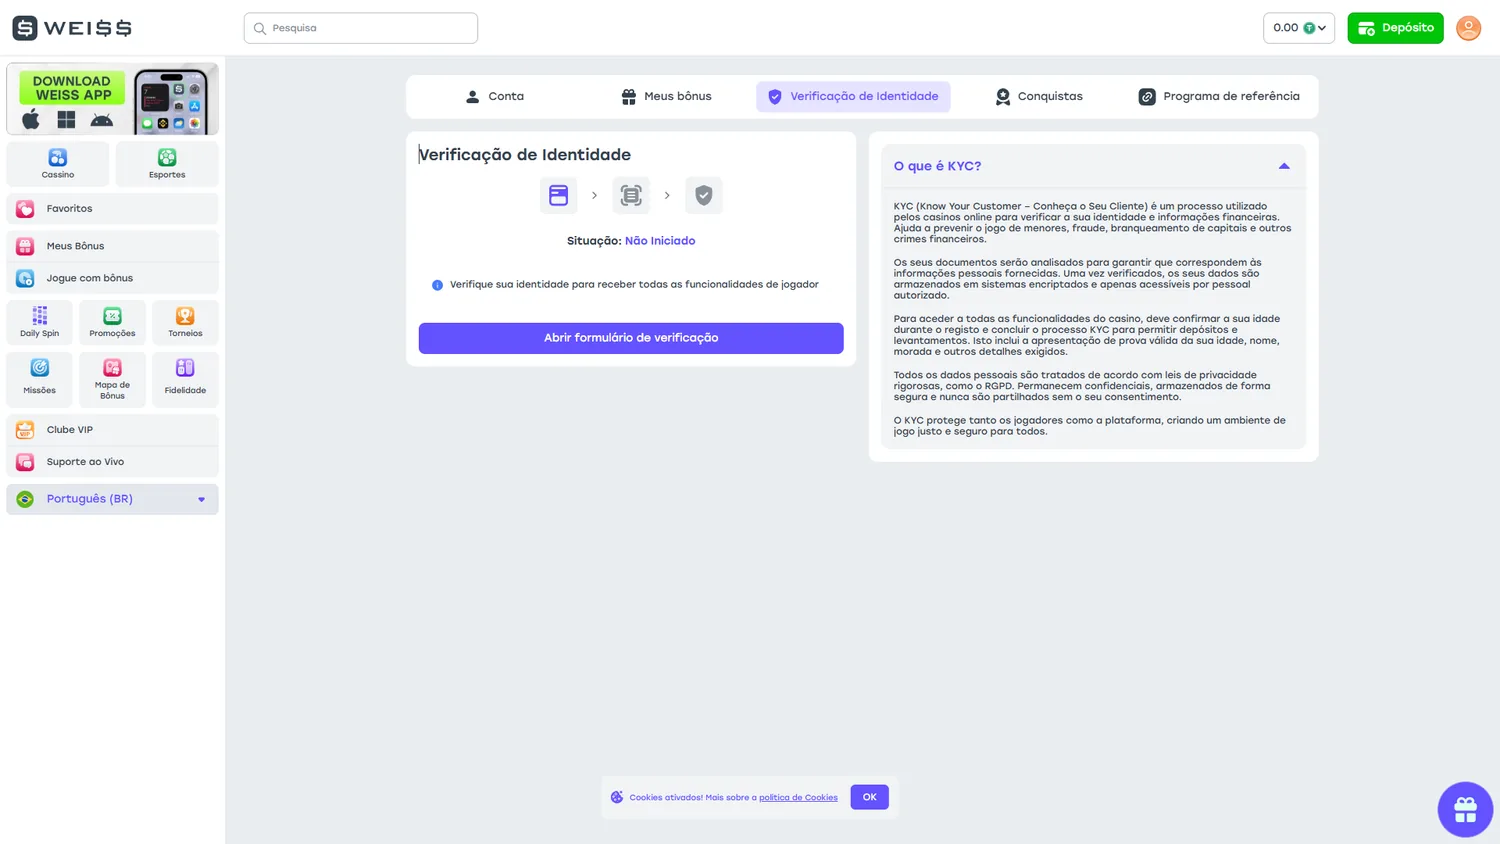Accept cookies with OK button
1500x844 pixels.
pyautogui.click(x=869, y=797)
